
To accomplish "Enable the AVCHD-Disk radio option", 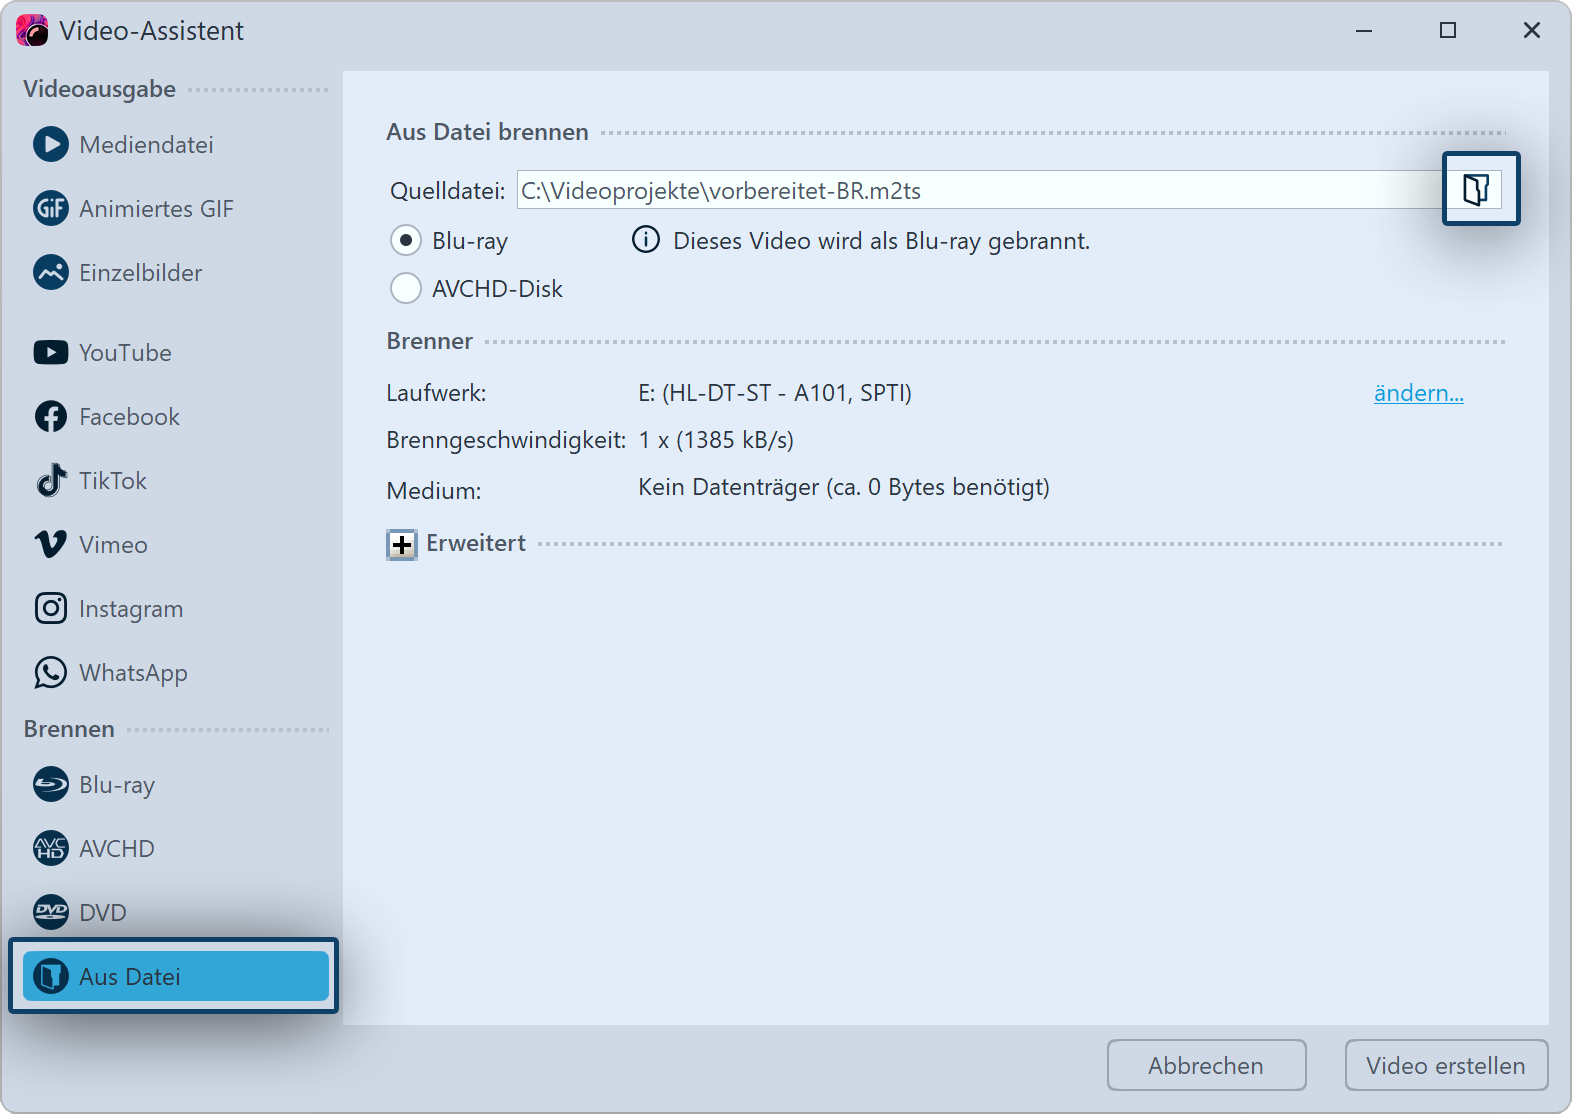I will click(406, 289).
